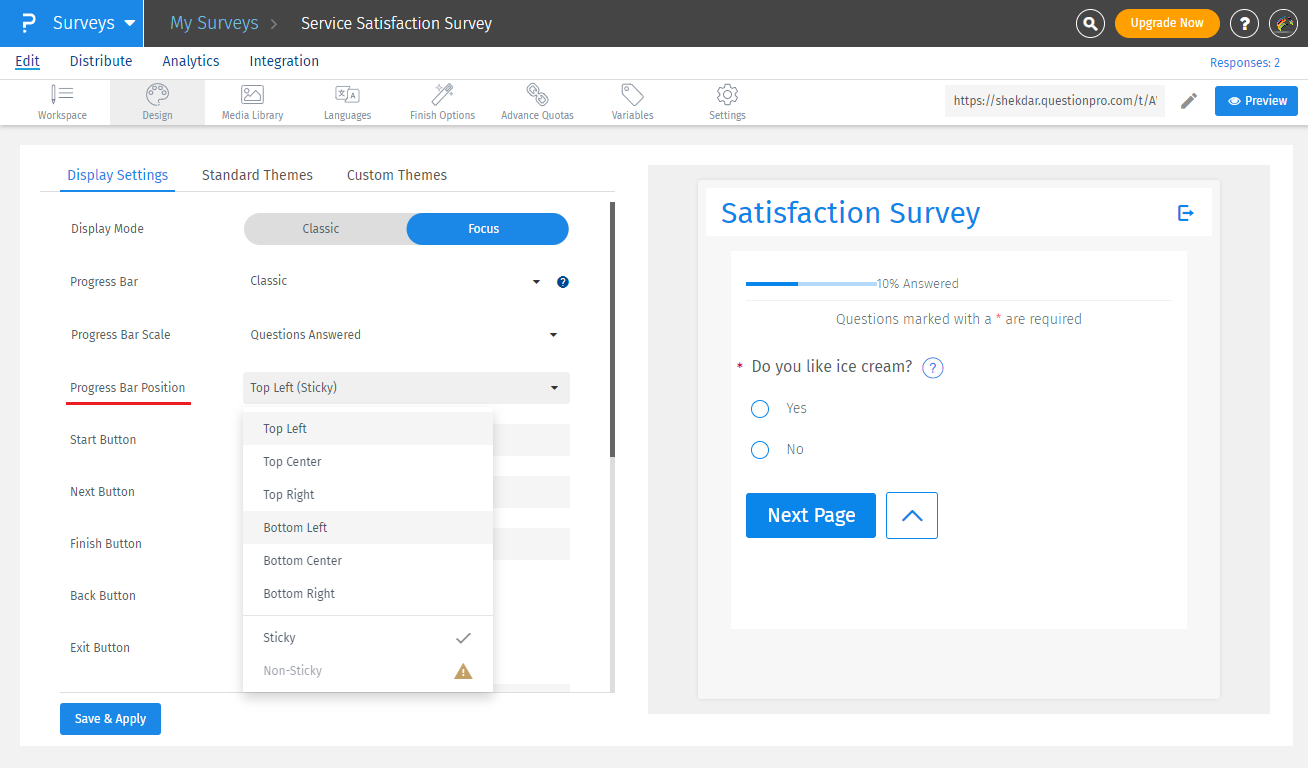1308x768 pixels.
Task: Open the Analytics menu item
Action: [190, 61]
